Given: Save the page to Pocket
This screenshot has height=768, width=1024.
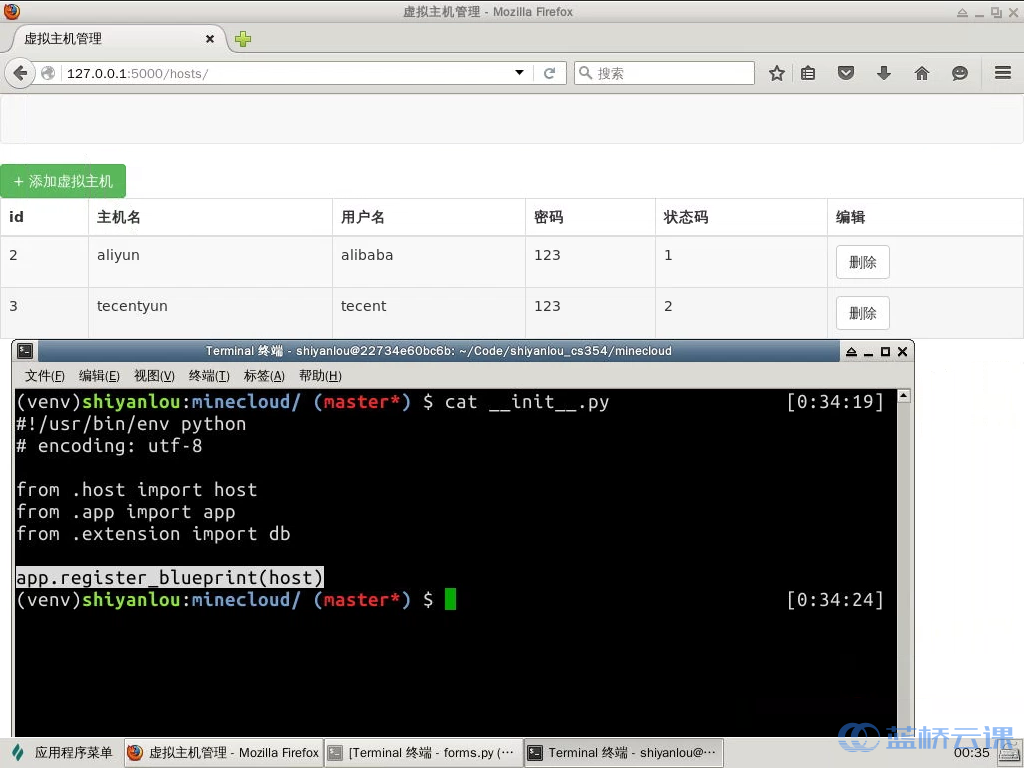Looking at the screenshot, I should click(x=846, y=72).
